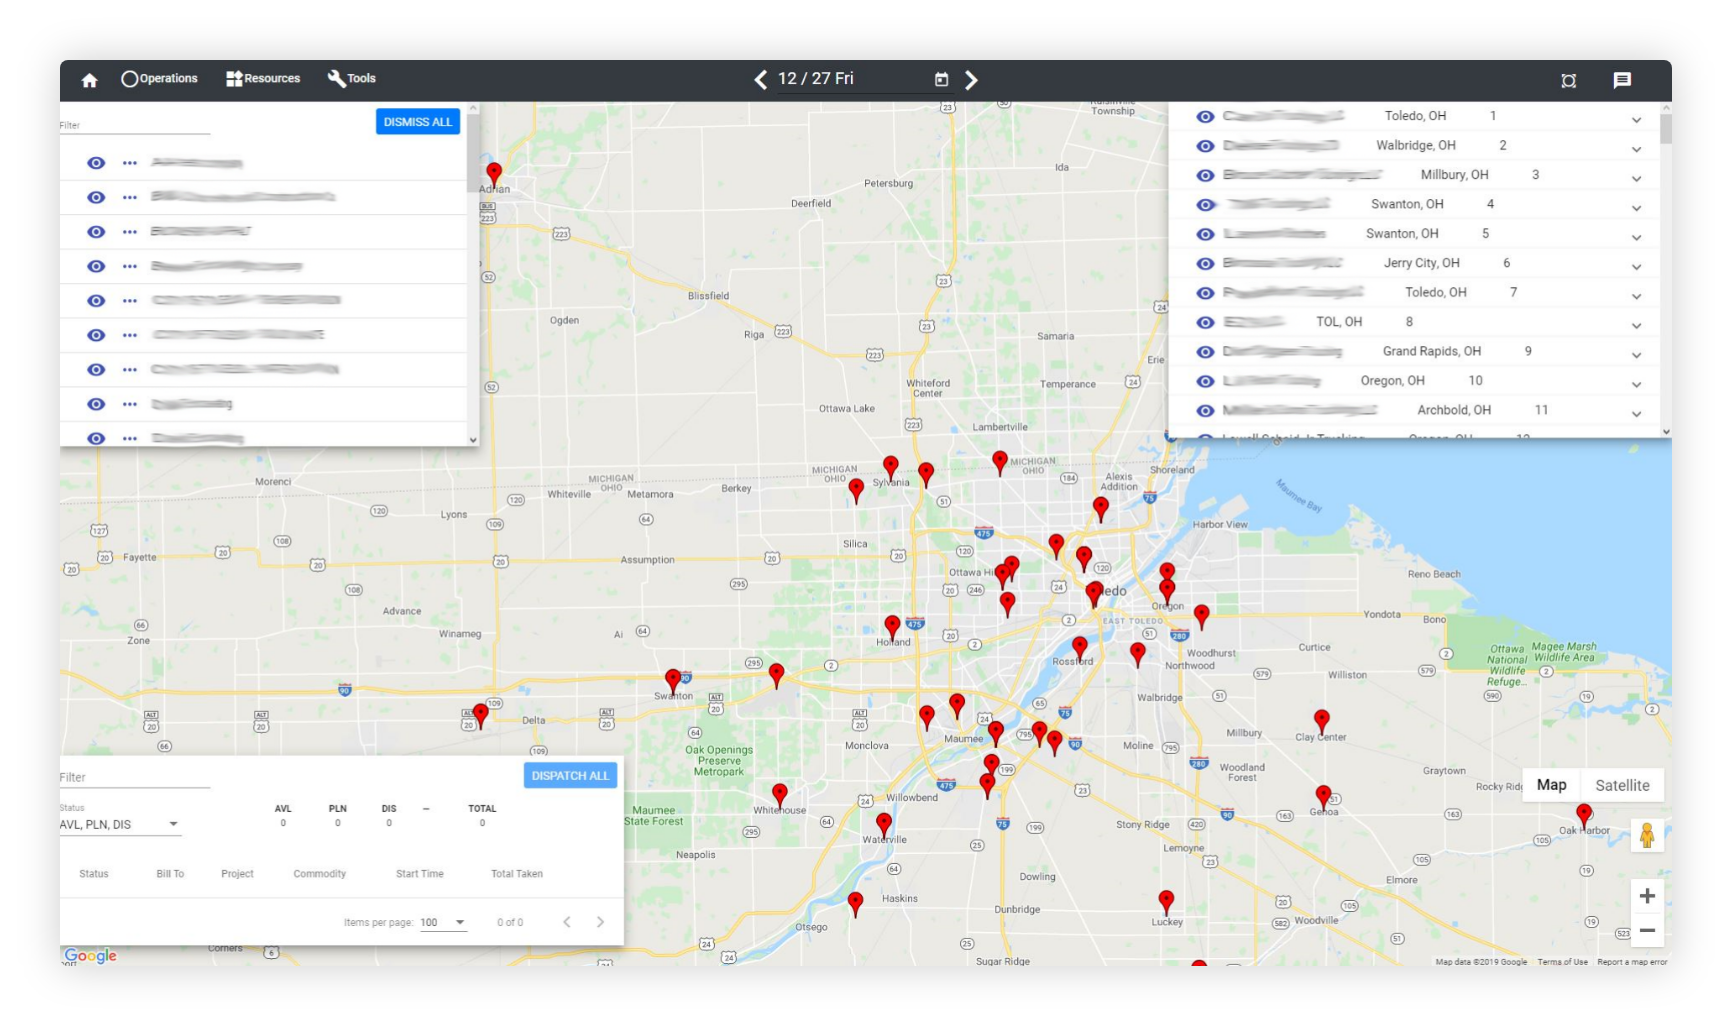The width and height of the screenshot is (1732, 1026).
Task: Expand the Millbury, OH row
Action: 1636,178
